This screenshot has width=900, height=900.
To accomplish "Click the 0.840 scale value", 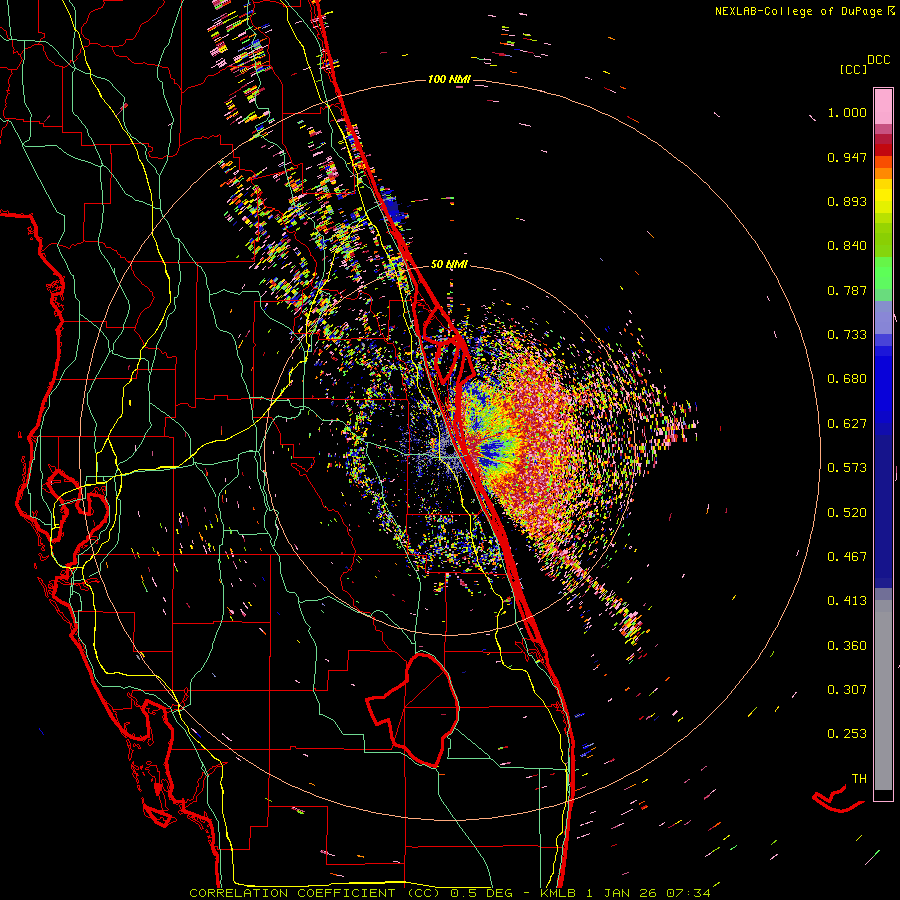I will [x=847, y=246].
